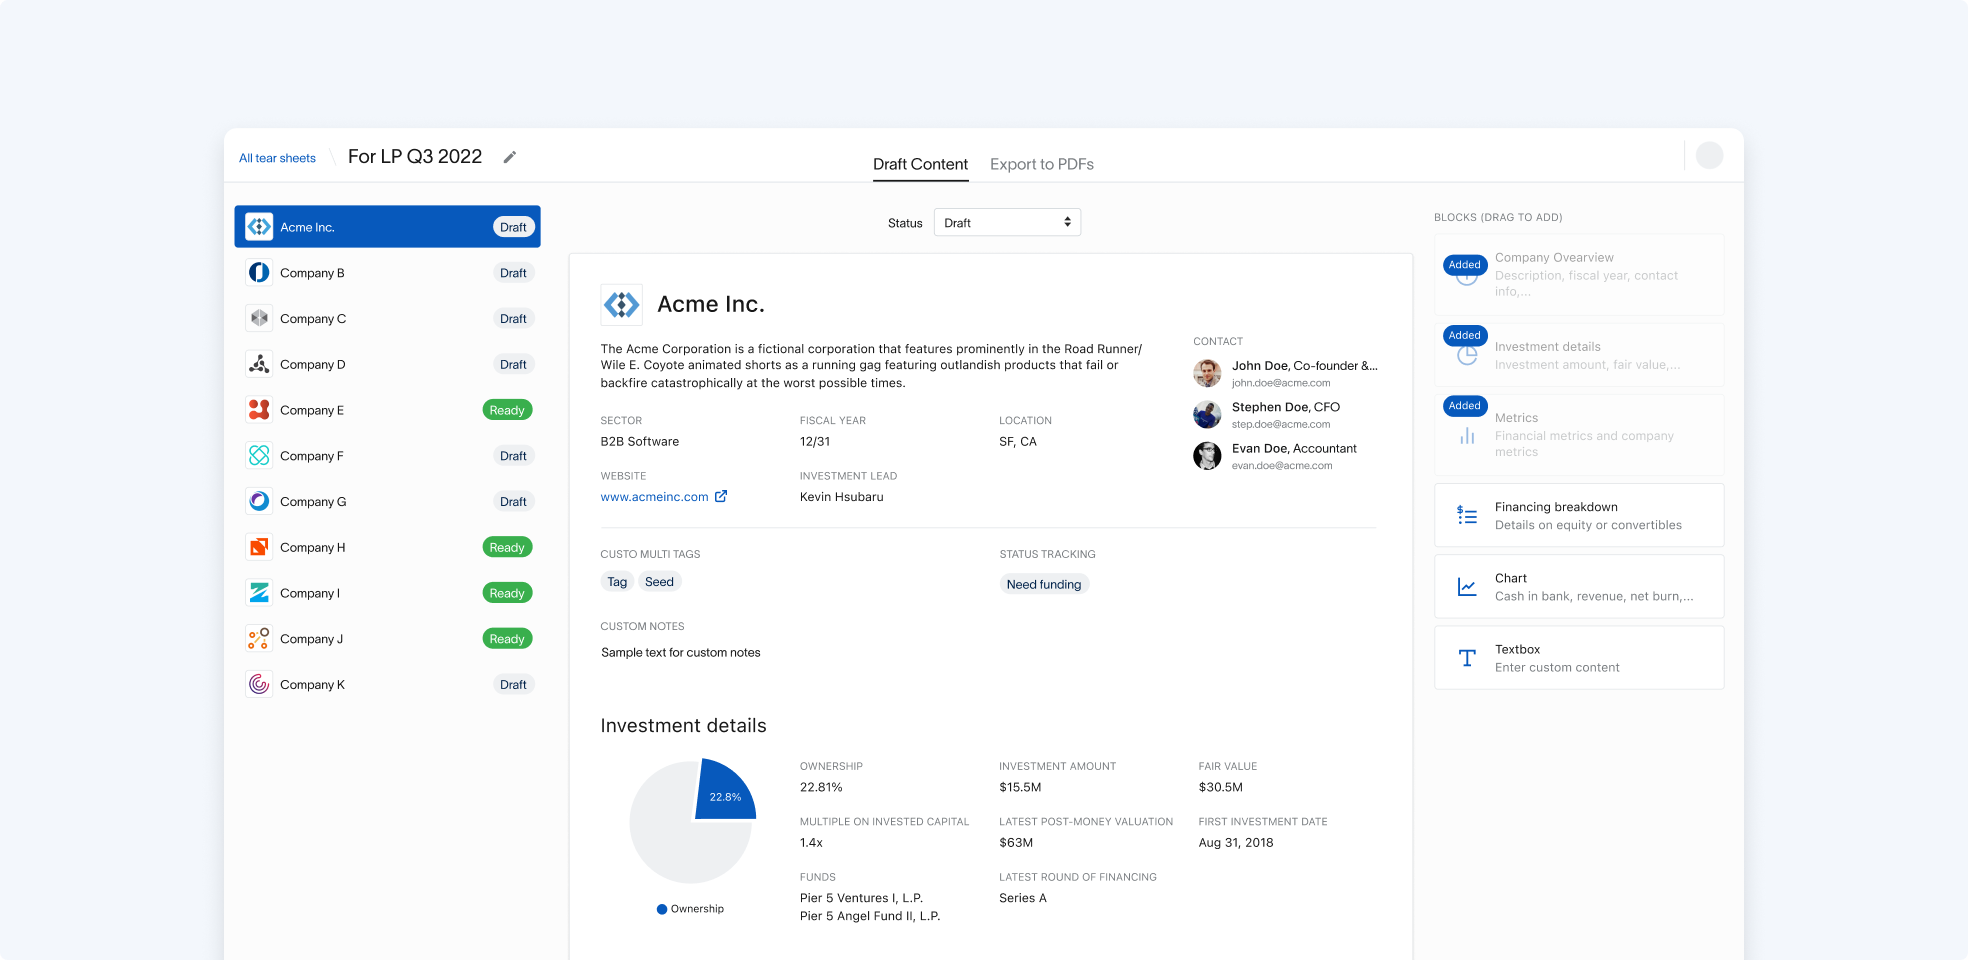Click the For LP Q3 2022 title
Viewport: 1968px width, 960px height.
click(415, 157)
